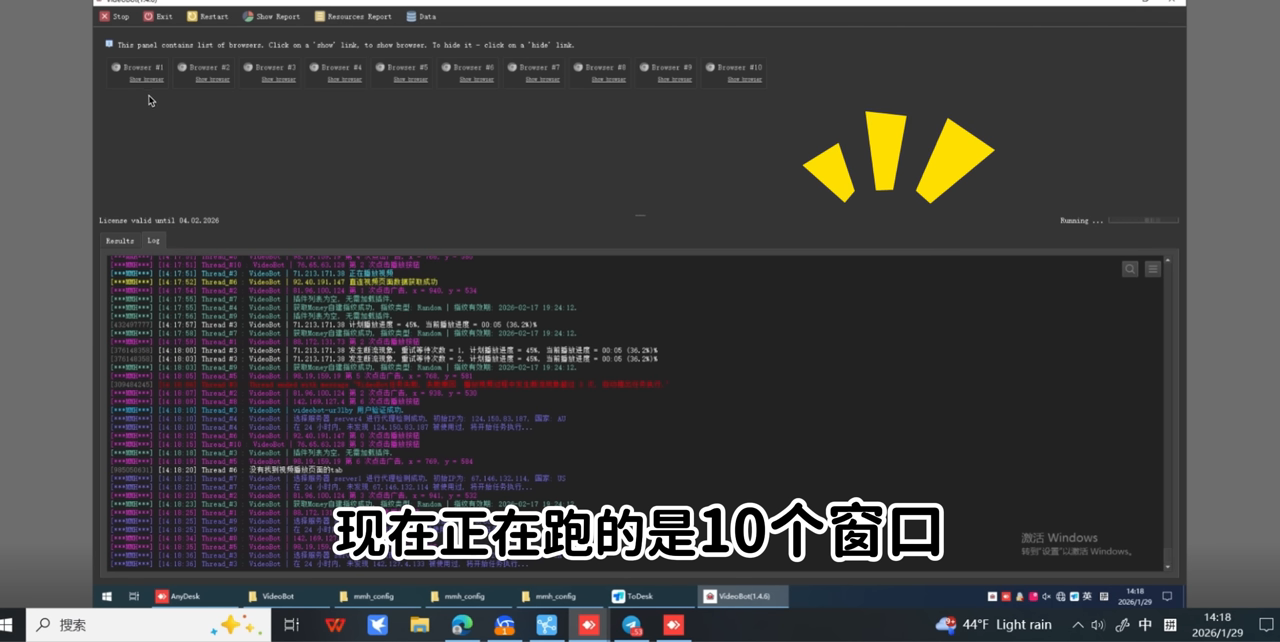
Task: Open the remote desktop Start button
Action: pyautogui.click(x=107, y=596)
